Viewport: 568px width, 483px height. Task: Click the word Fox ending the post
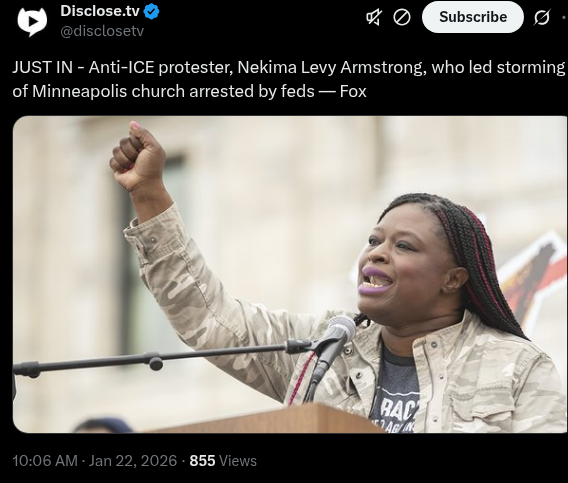[x=353, y=91]
